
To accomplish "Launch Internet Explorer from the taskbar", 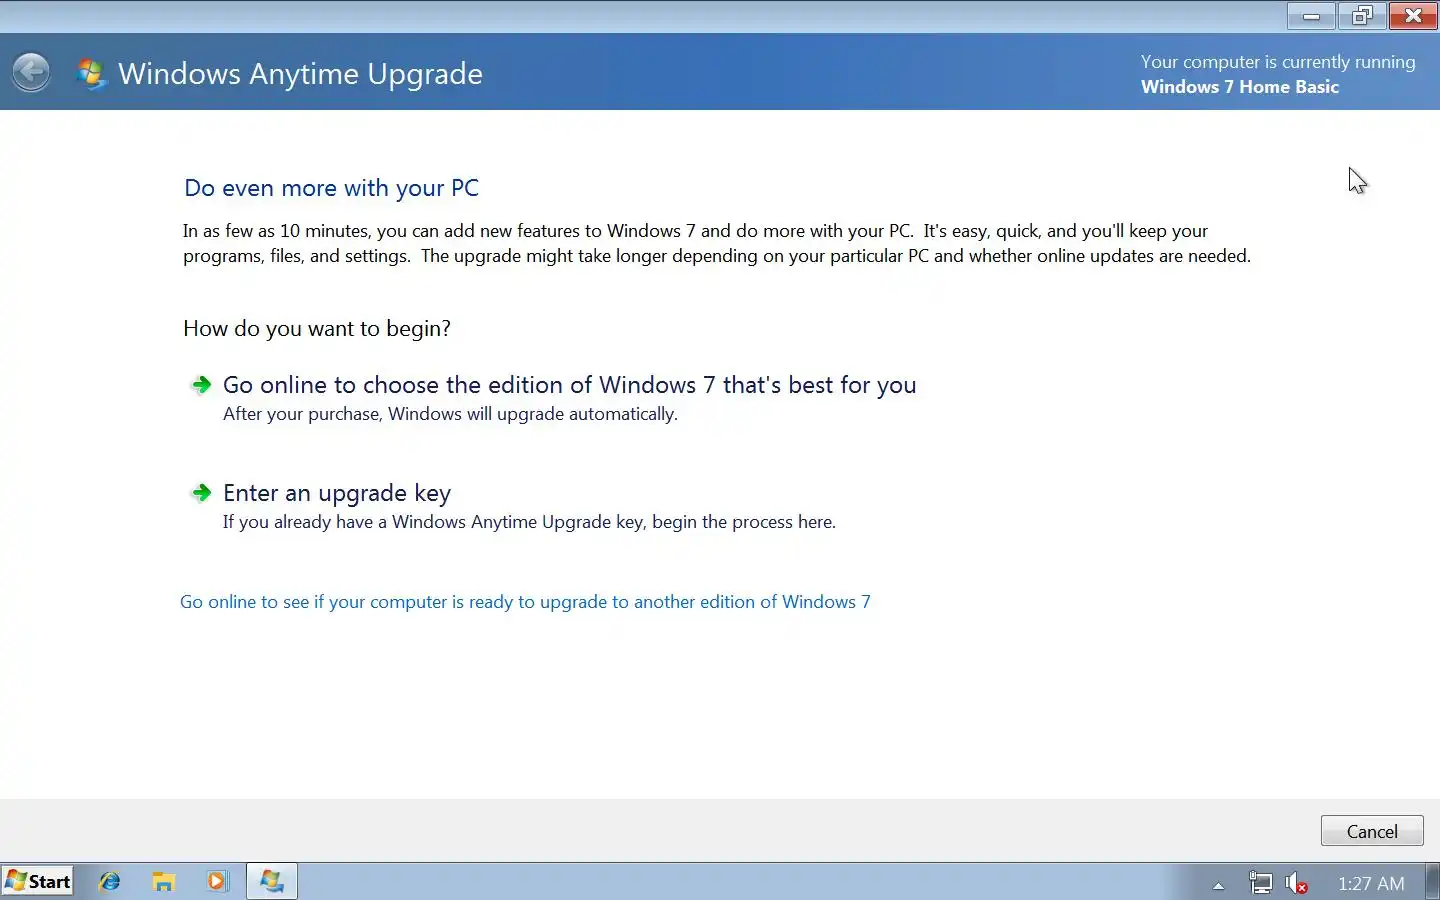I will coord(110,881).
